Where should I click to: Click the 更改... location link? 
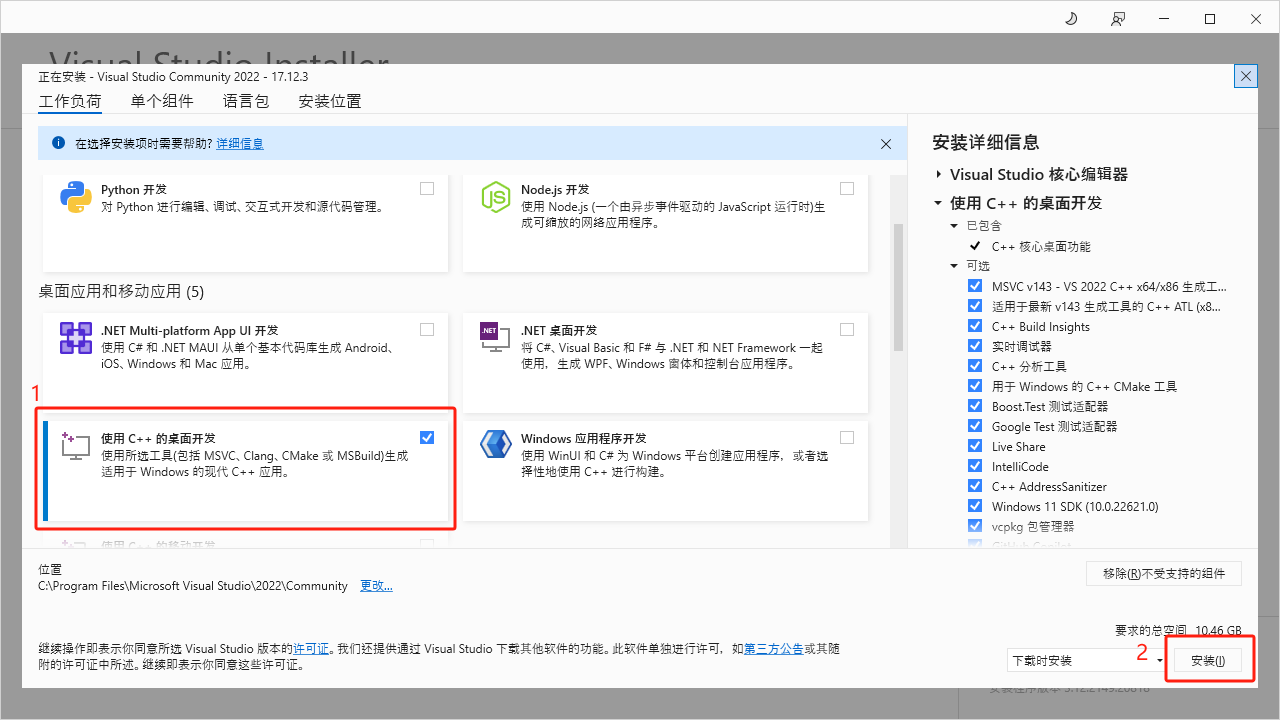(377, 586)
